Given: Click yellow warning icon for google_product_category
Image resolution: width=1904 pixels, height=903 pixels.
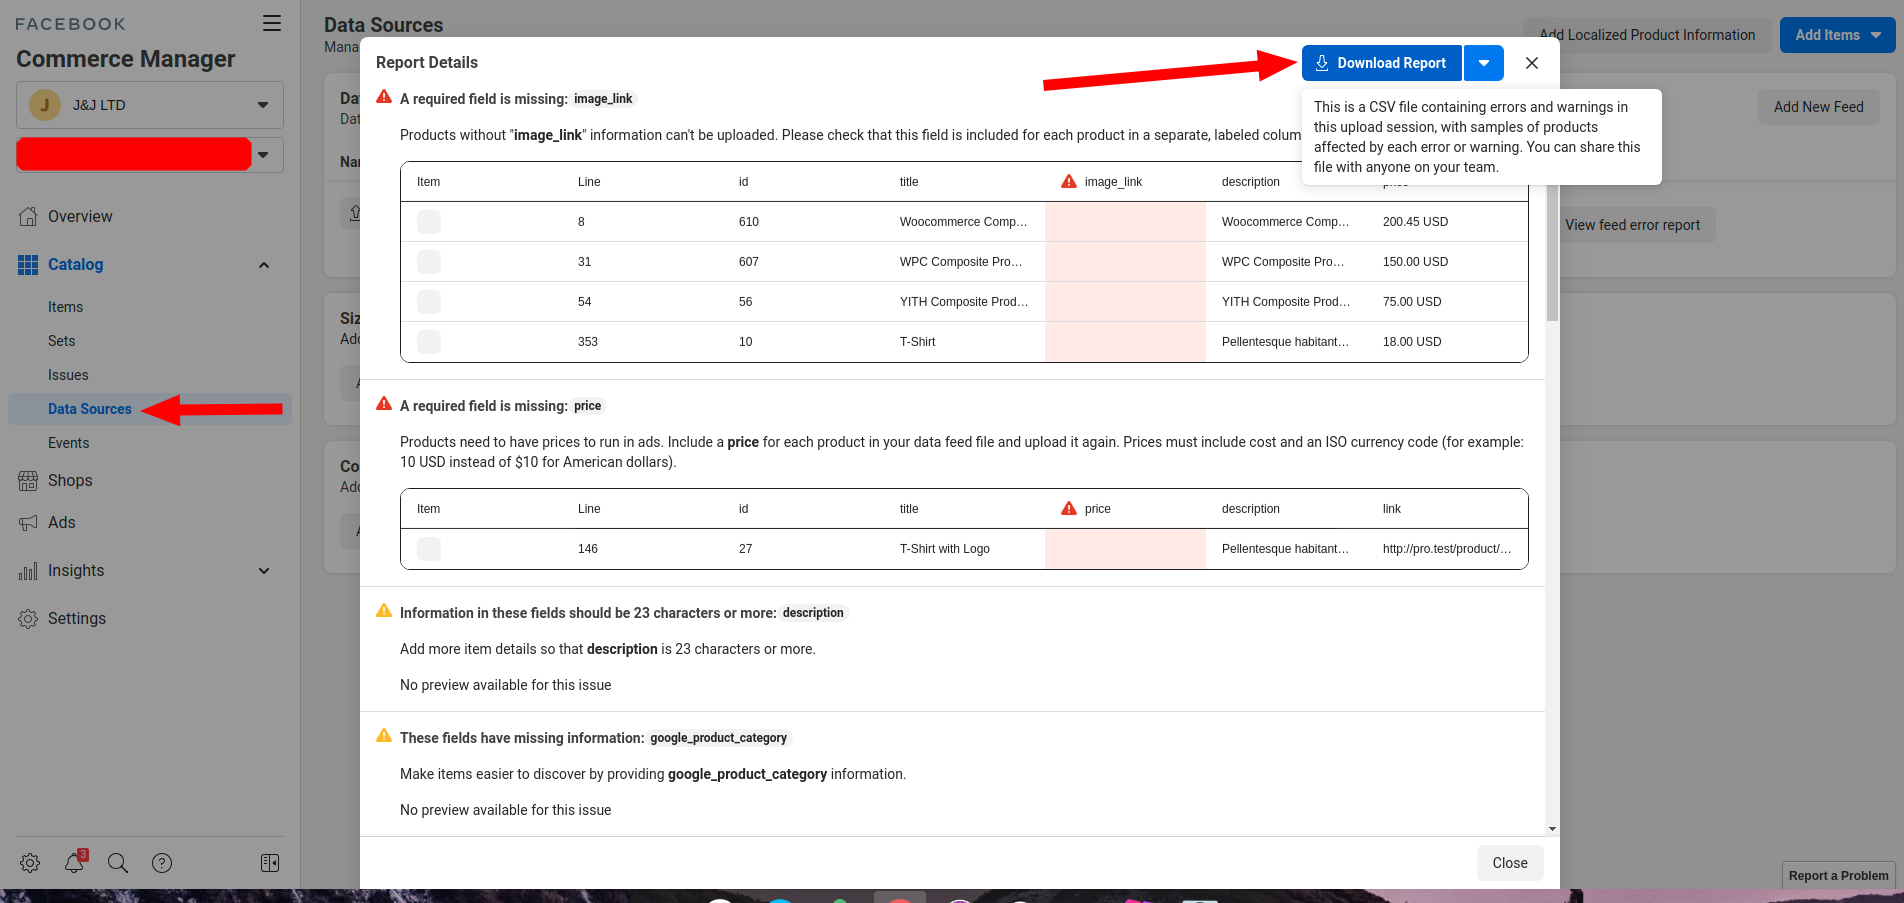Looking at the screenshot, I should point(384,736).
